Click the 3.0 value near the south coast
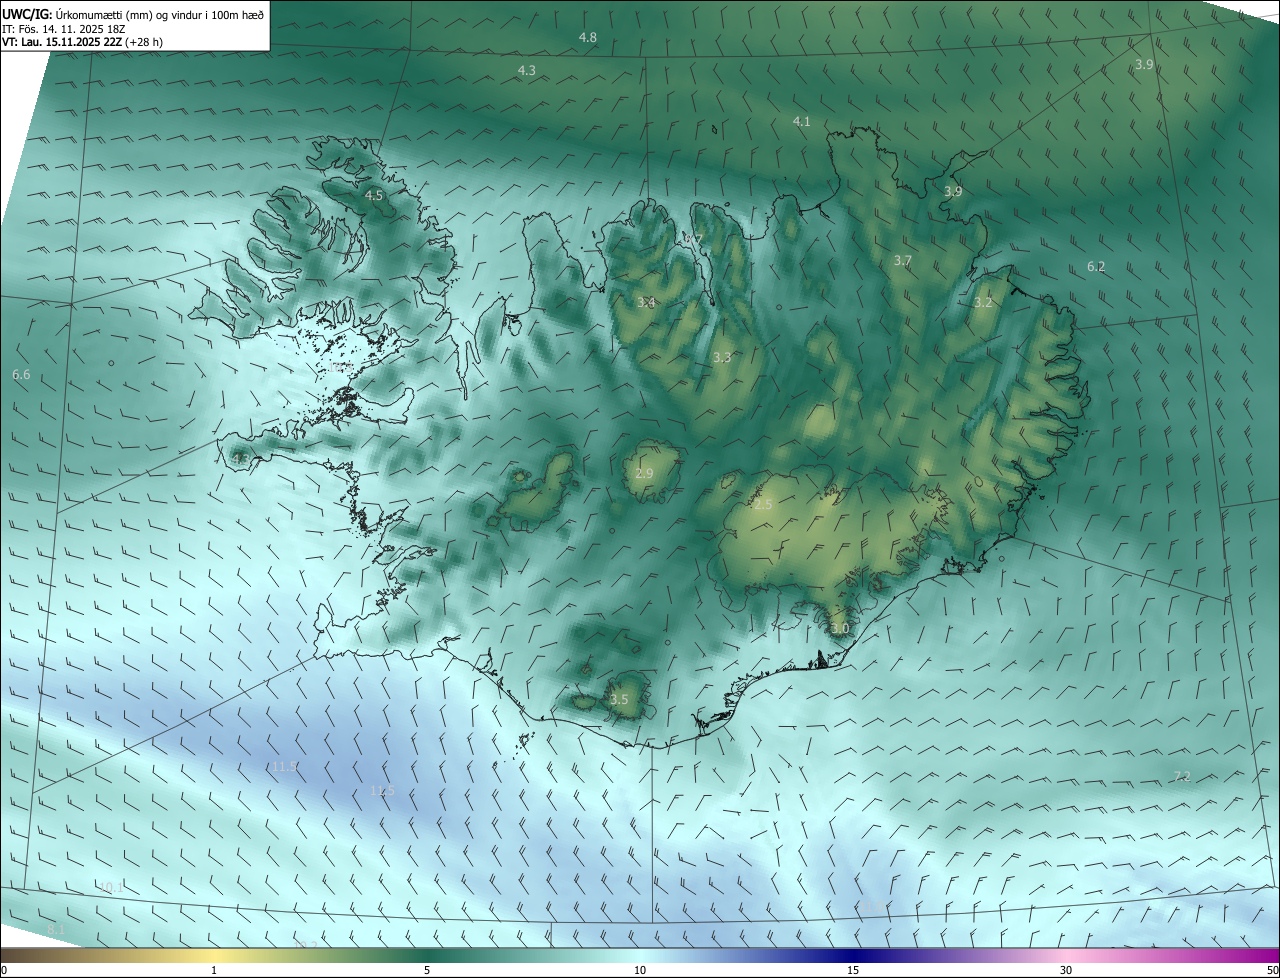The image size is (1280, 978). (840, 628)
